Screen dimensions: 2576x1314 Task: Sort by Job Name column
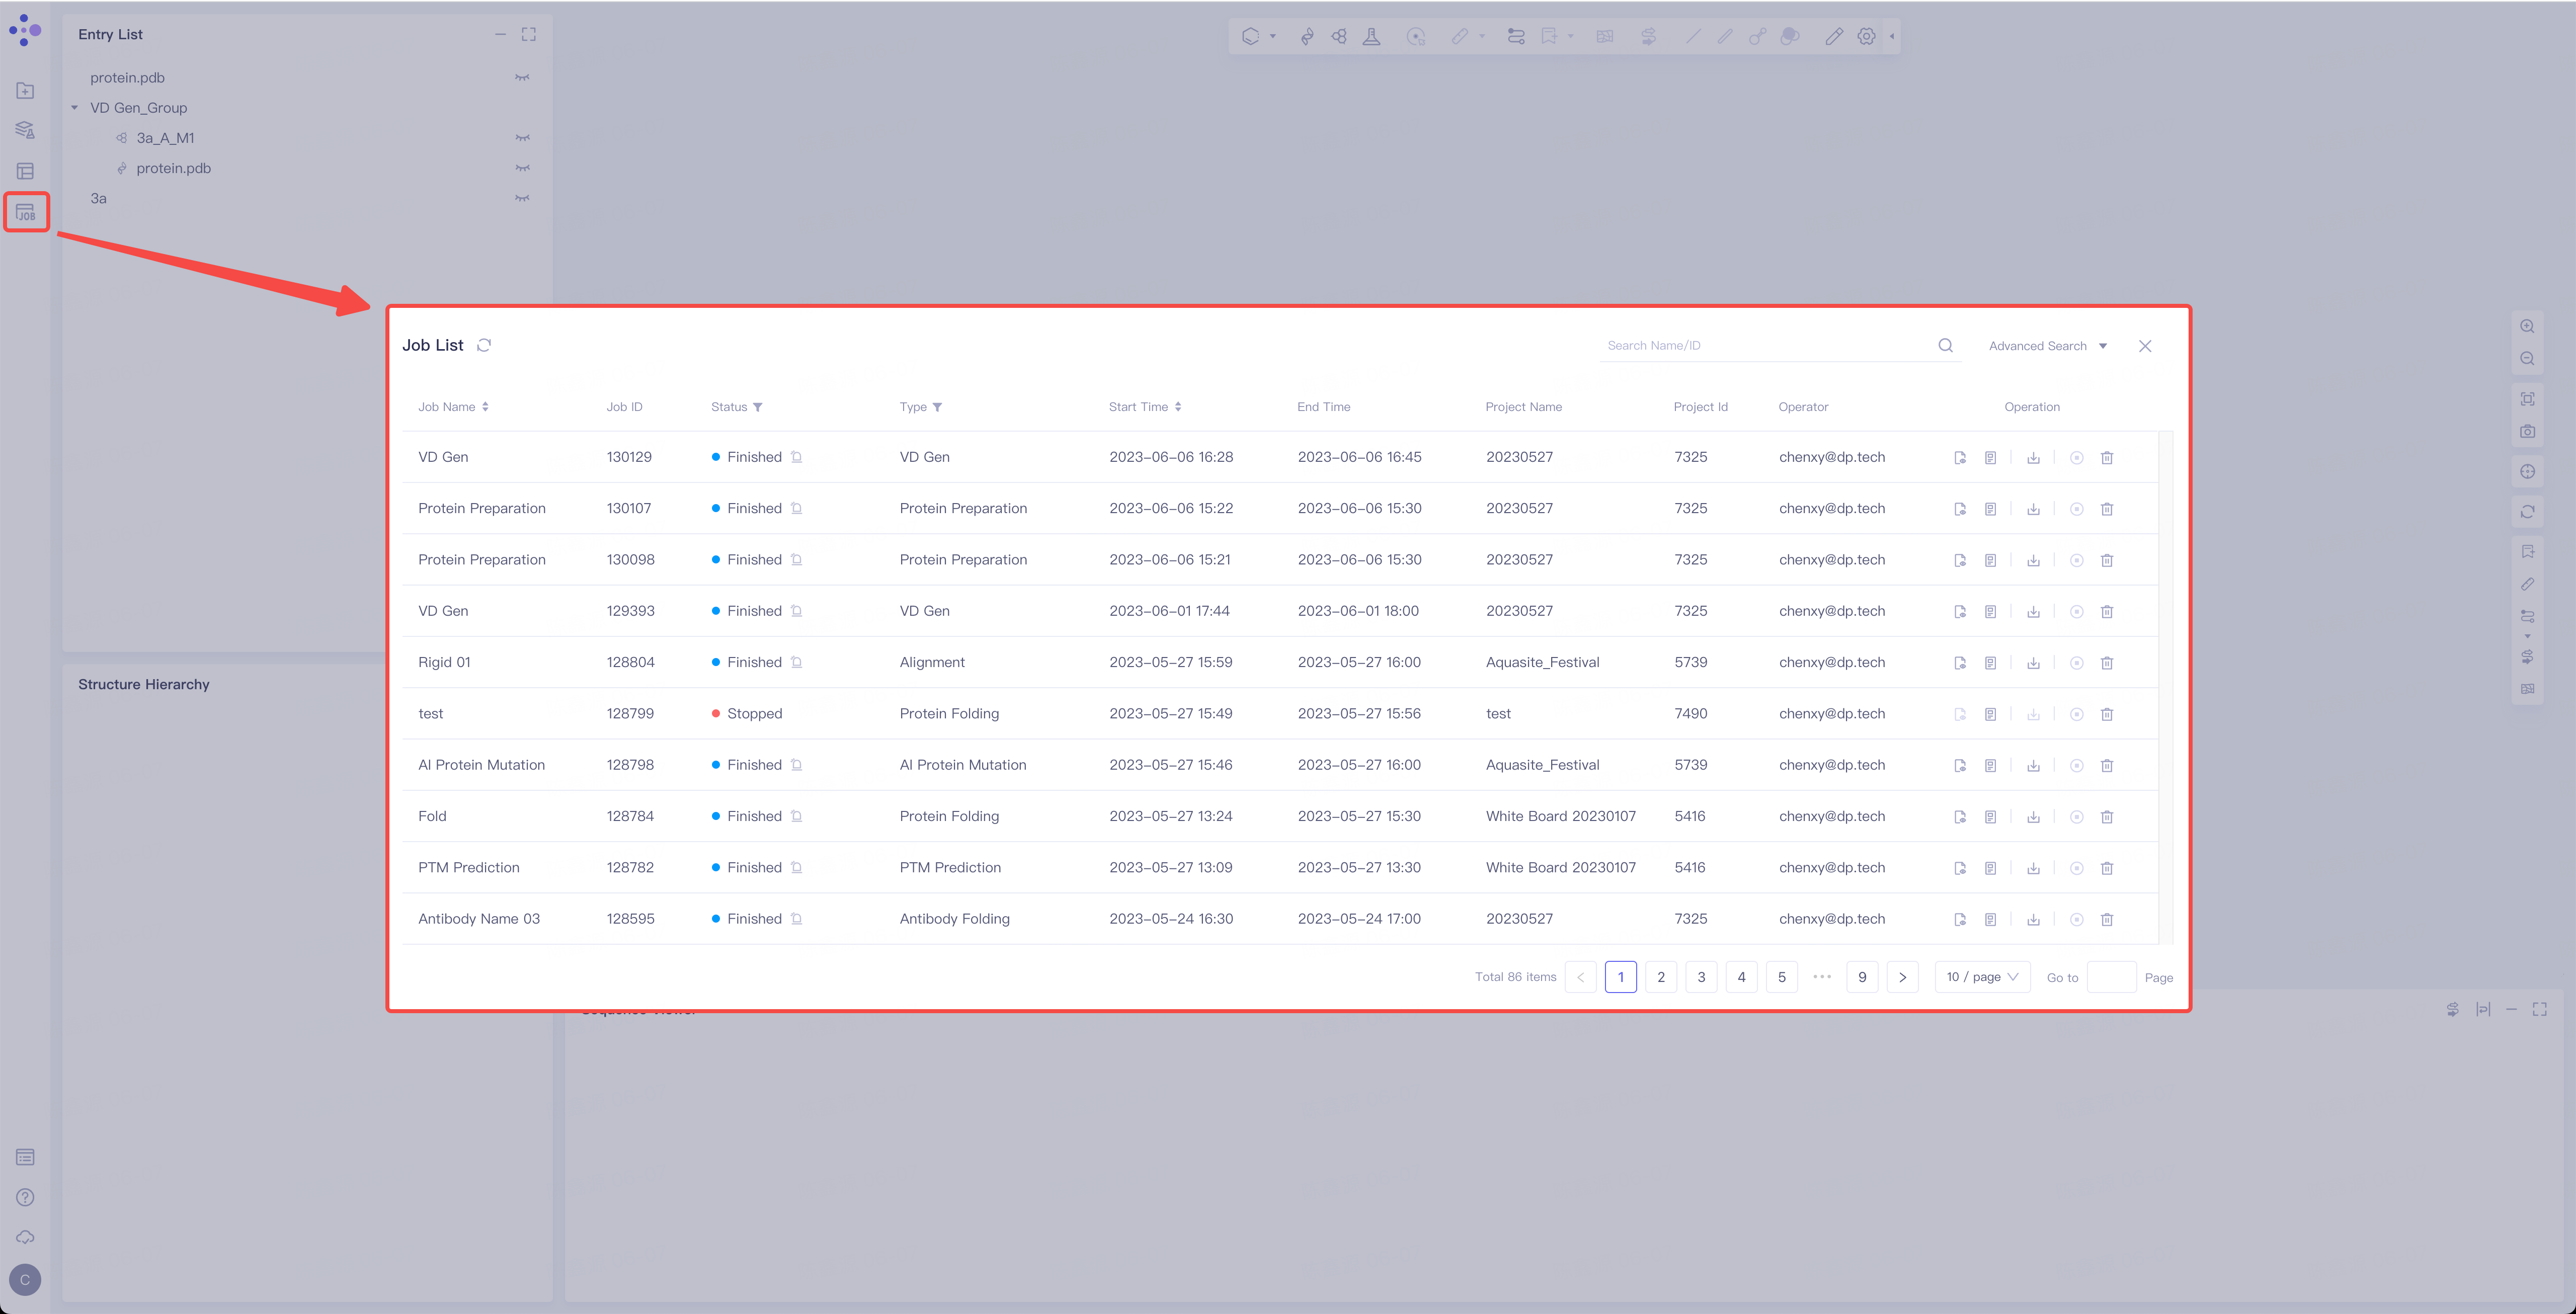click(486, 407)
